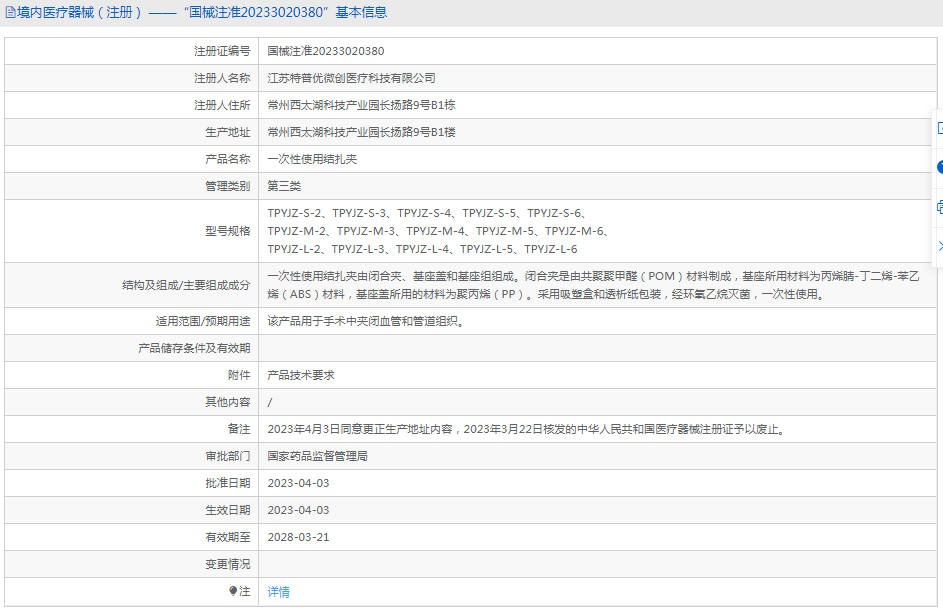Select the registration number 国械注准20233020380 cell
943x613 pixels.
pos(325,51)
